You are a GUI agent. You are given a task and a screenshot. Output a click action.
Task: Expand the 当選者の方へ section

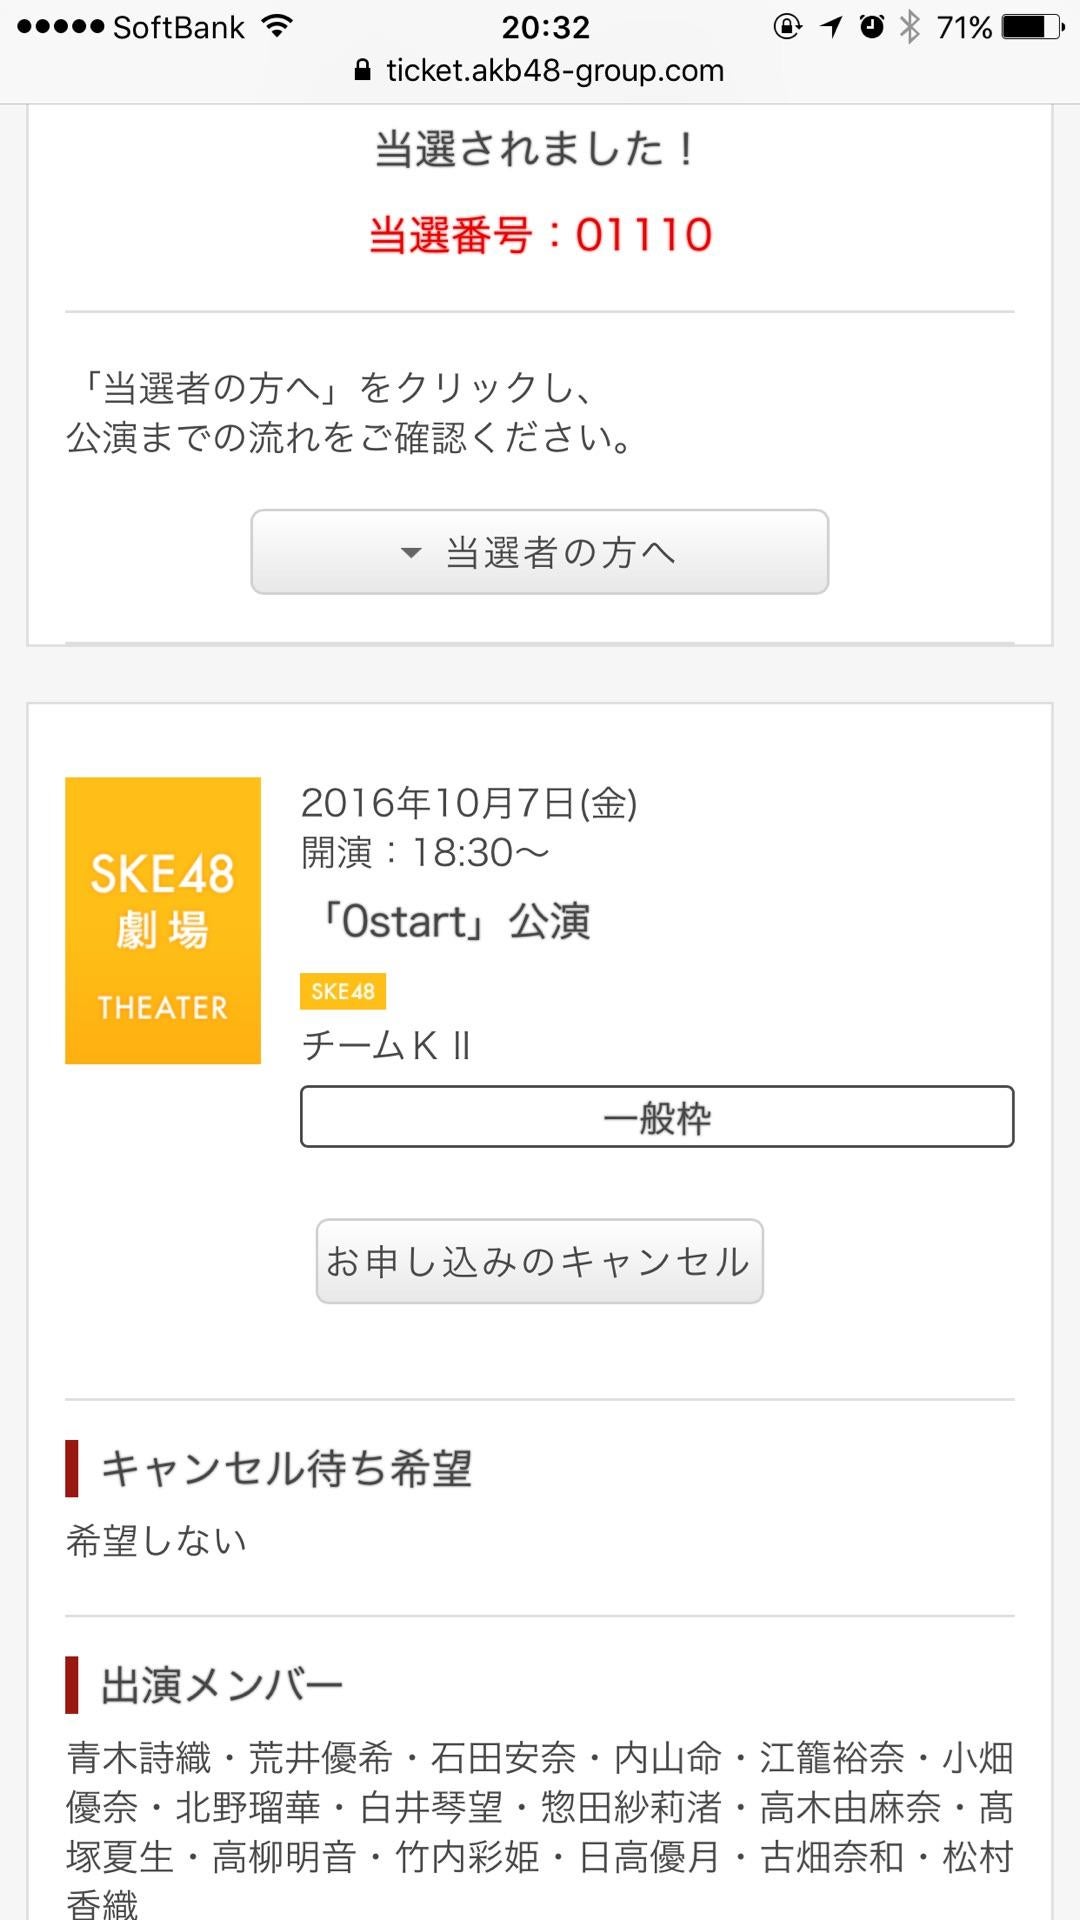pos(540,552)
